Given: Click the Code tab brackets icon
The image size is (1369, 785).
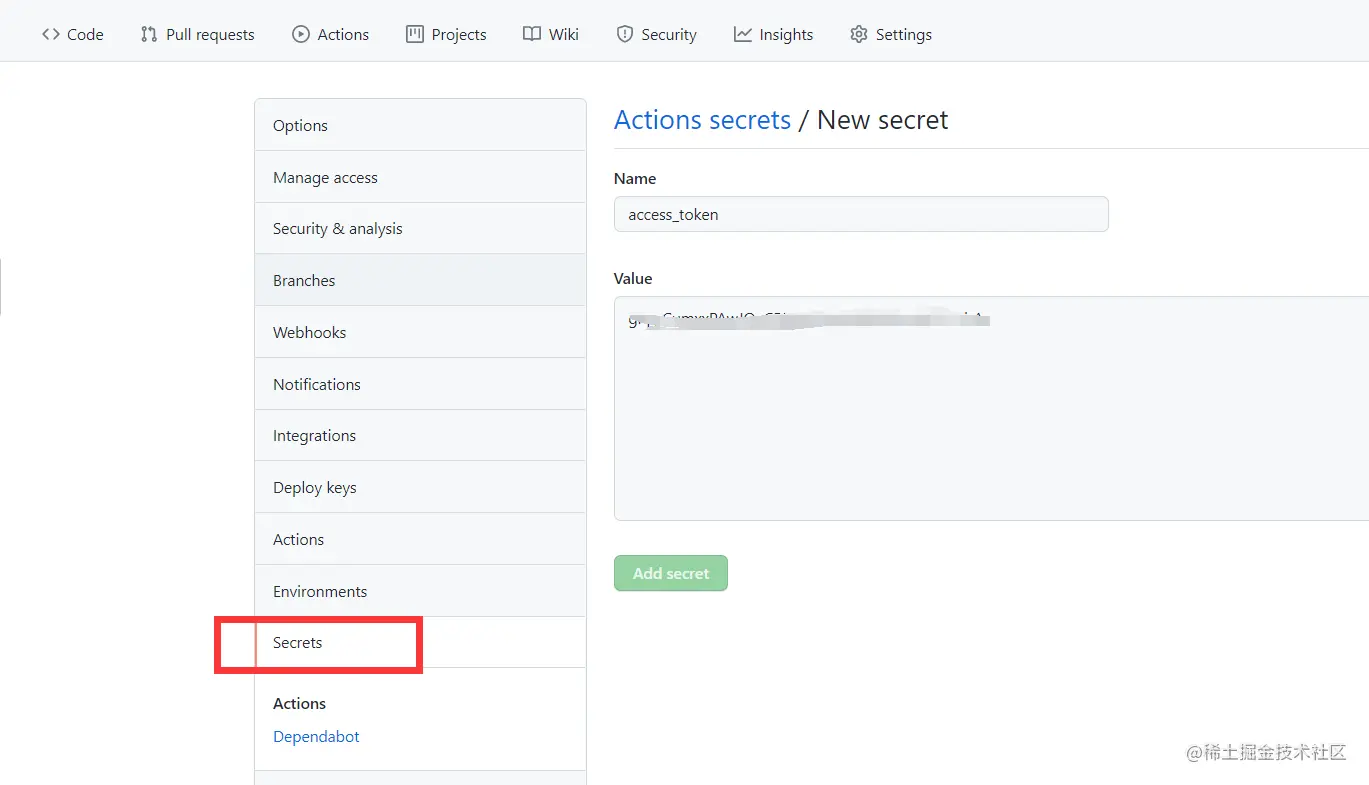Looking at the screenshot, I should 51,34.
